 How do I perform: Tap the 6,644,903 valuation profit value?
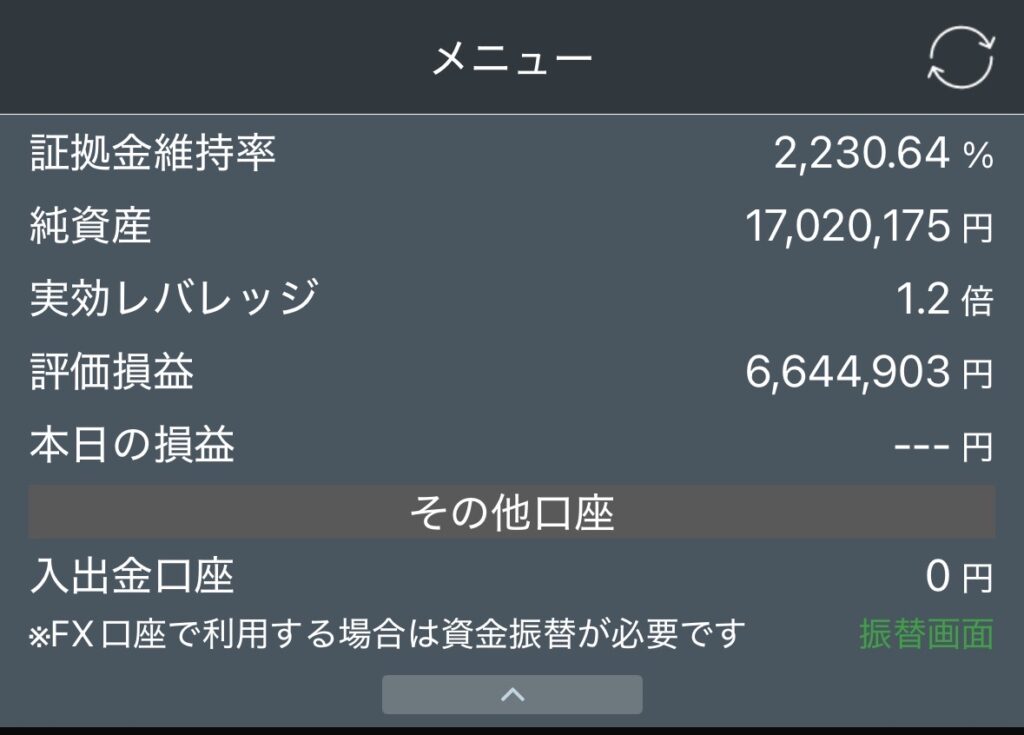[x=847, y=372]
